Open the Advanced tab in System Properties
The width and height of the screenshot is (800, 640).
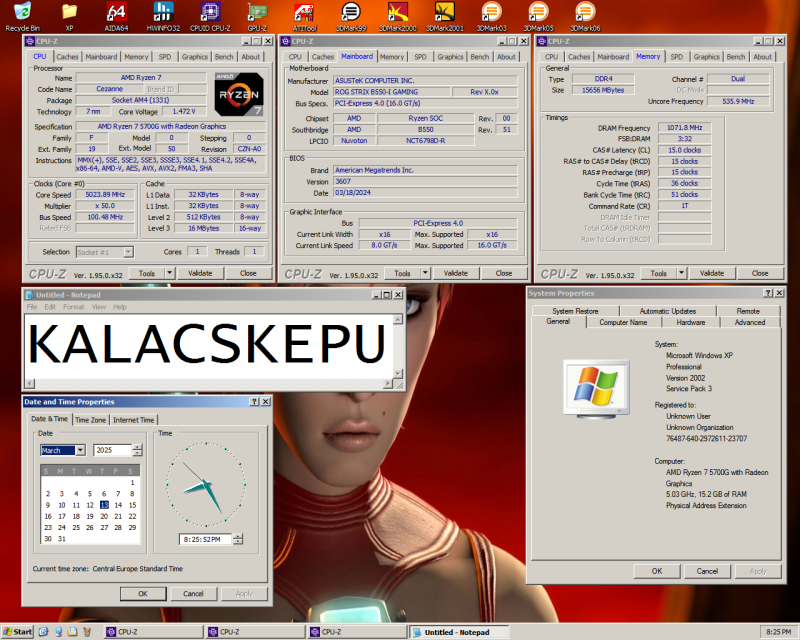coord(749,322)
